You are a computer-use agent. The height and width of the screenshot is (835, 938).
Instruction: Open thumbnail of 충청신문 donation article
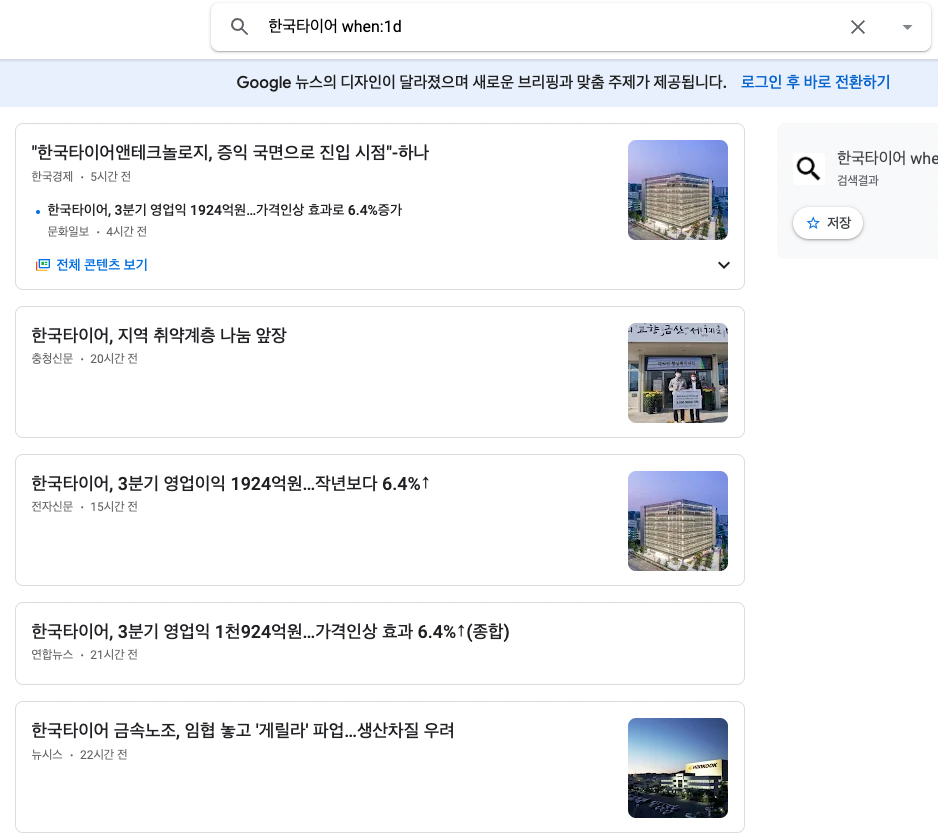678,373
